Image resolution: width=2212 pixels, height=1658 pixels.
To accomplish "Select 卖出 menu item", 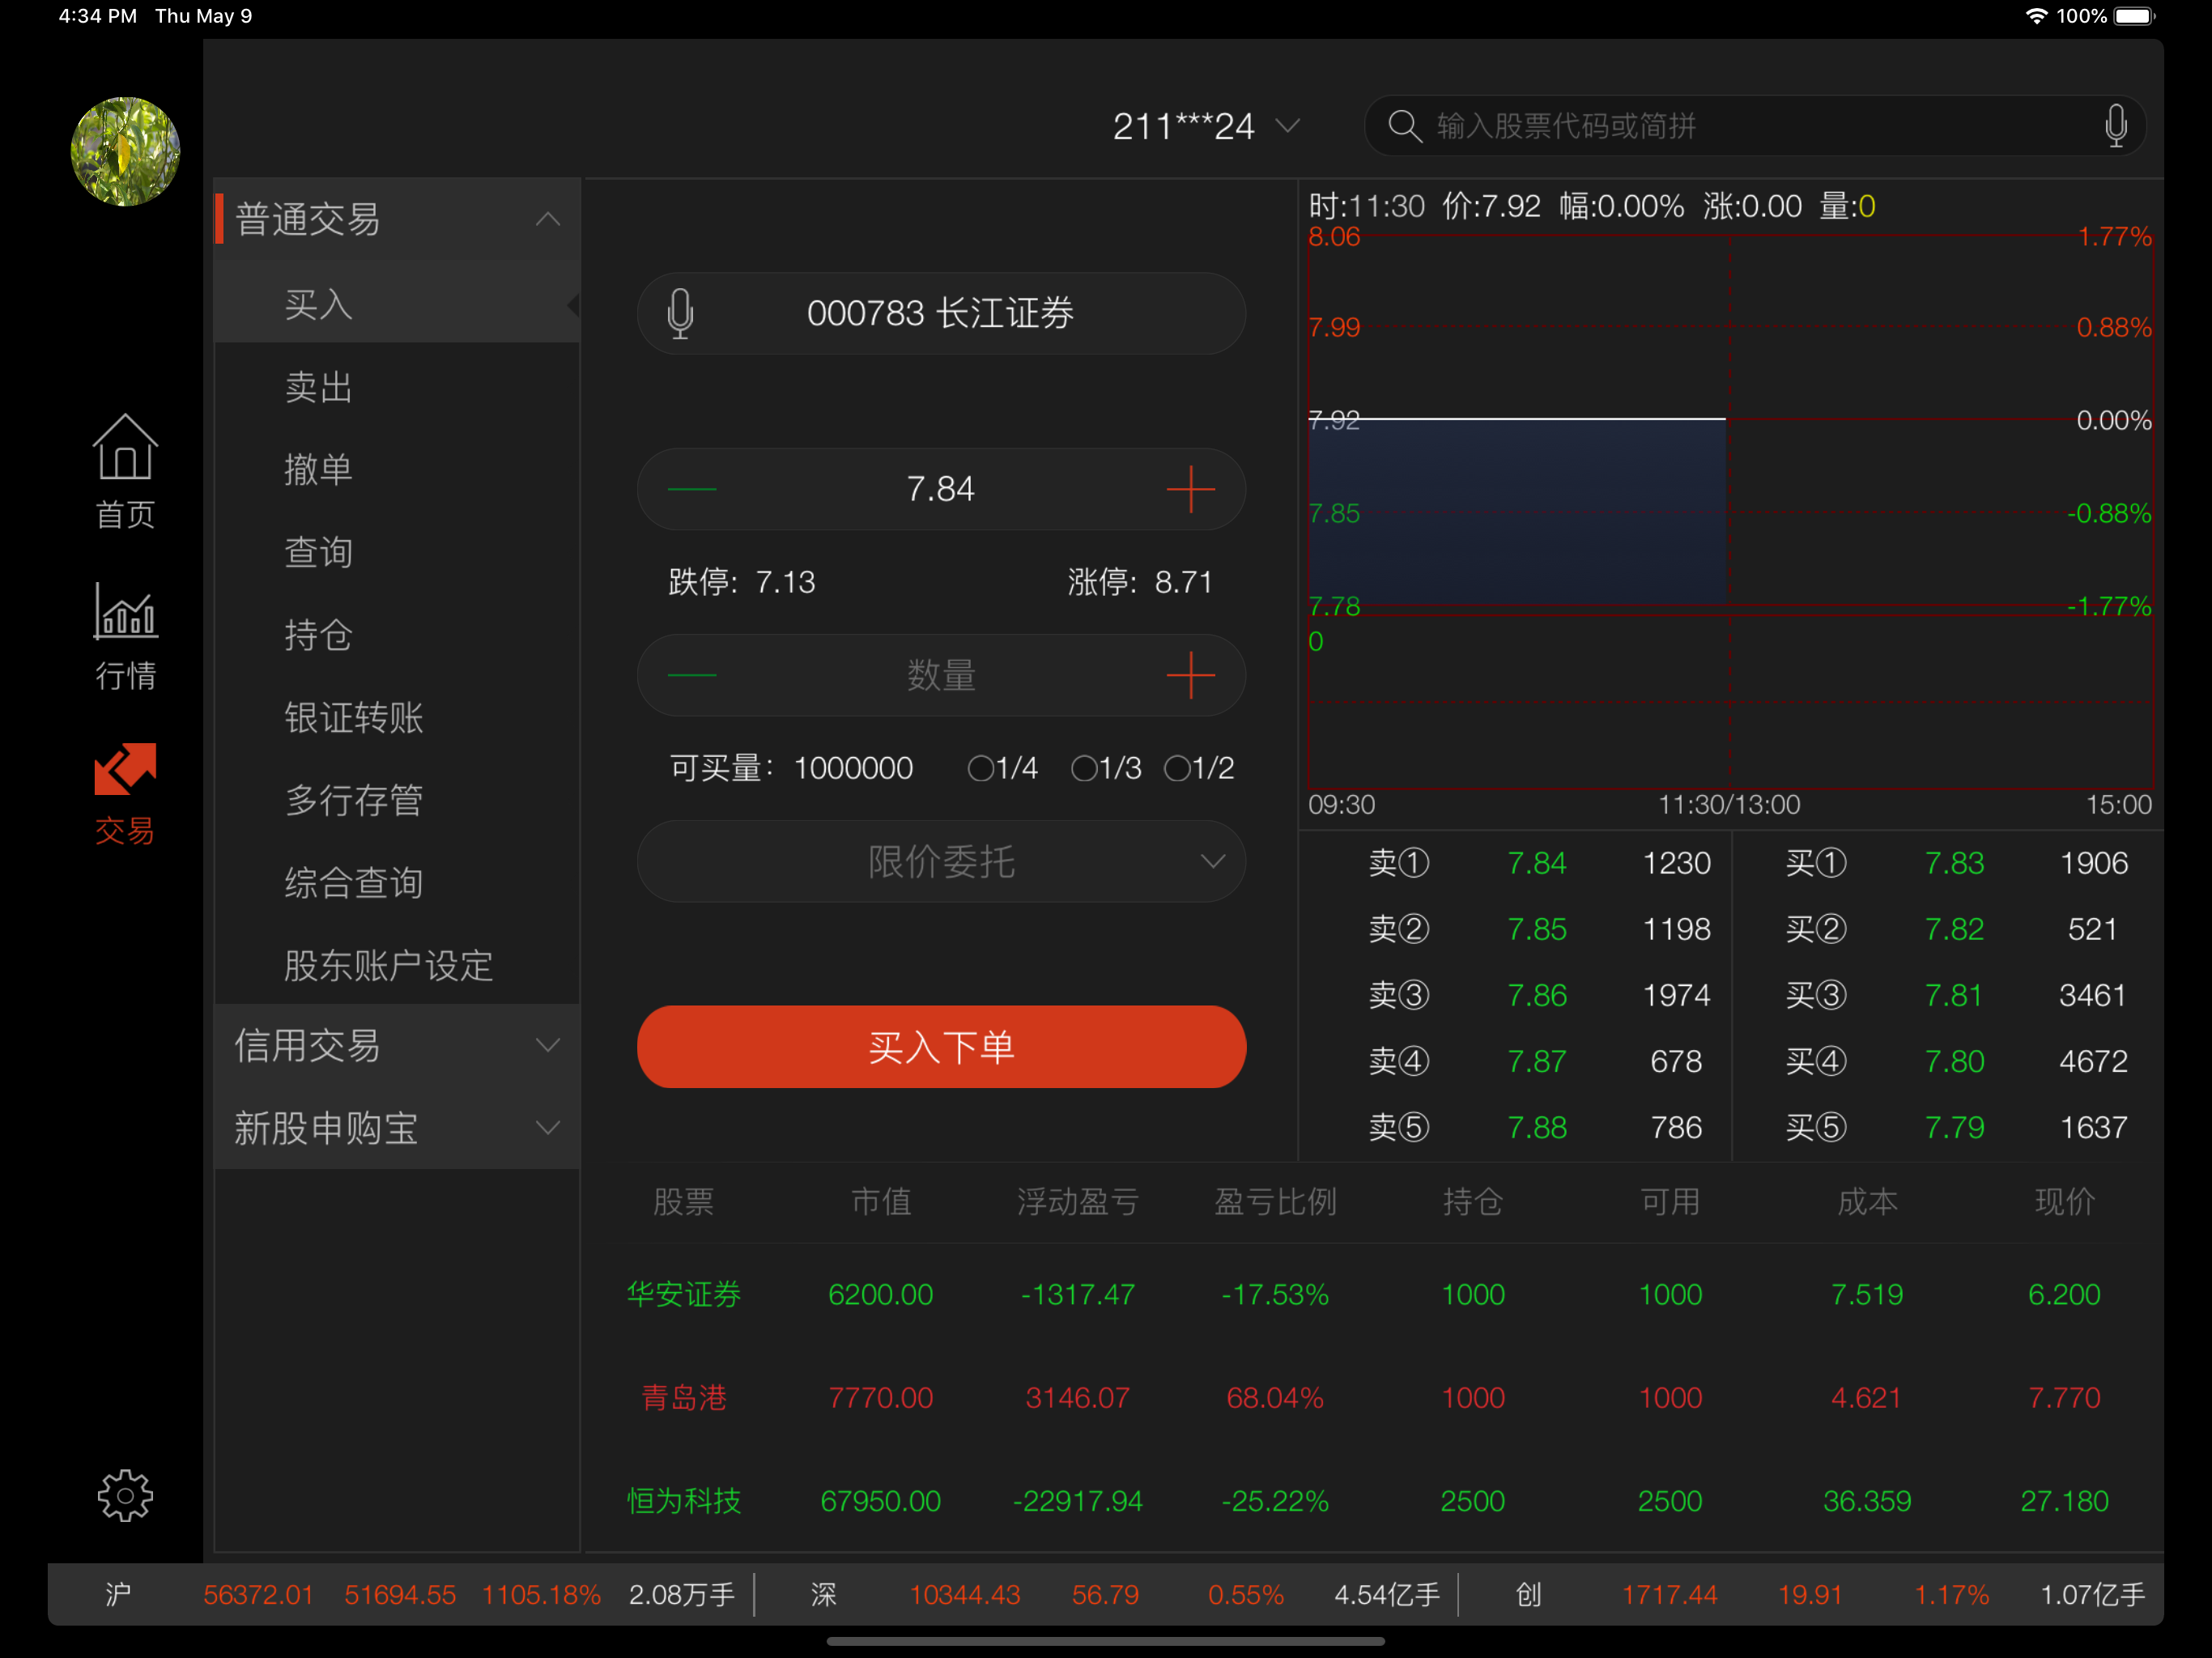I will point(398,386).
